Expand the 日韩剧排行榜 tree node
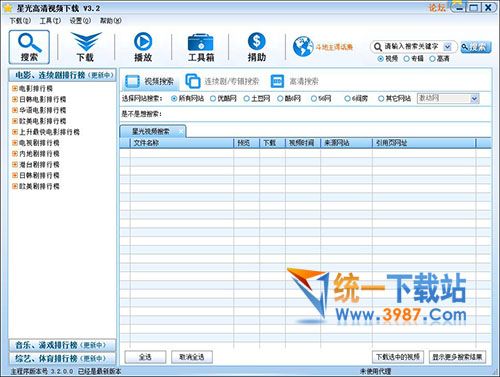This screenshot has height=377, width=500. pos(15,175)
